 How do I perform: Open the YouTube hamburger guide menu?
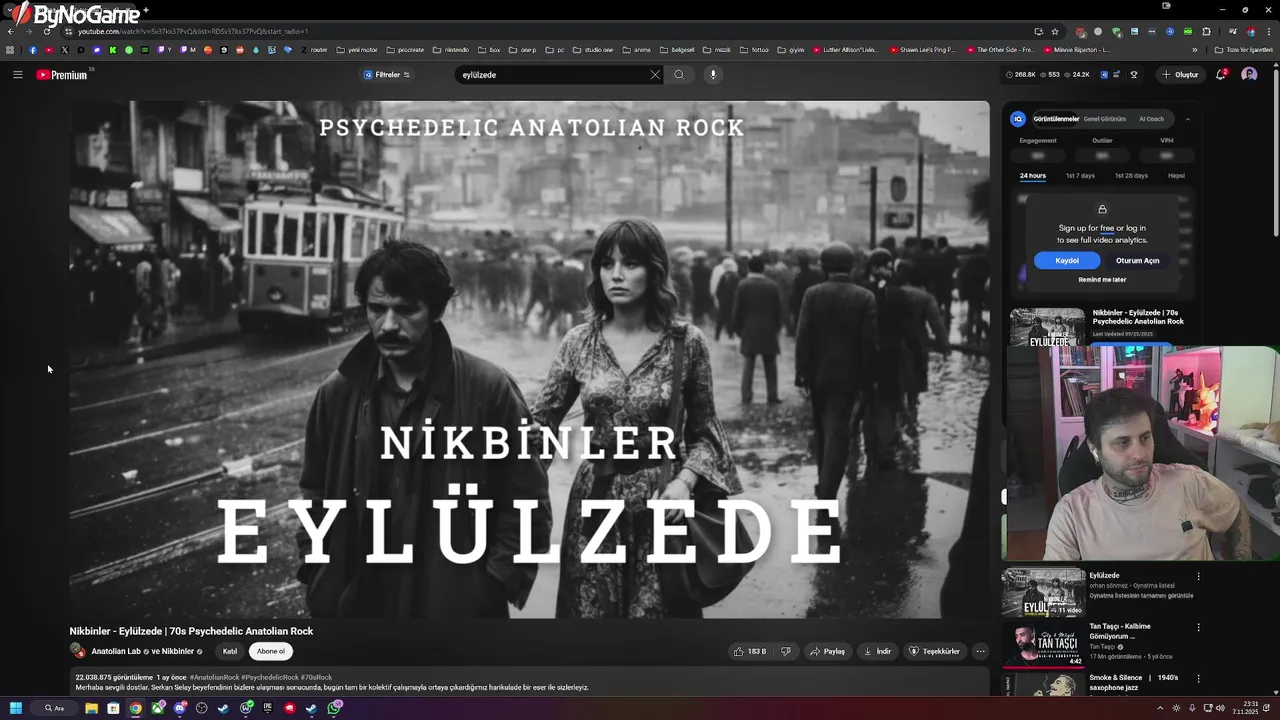coord(17,75)
